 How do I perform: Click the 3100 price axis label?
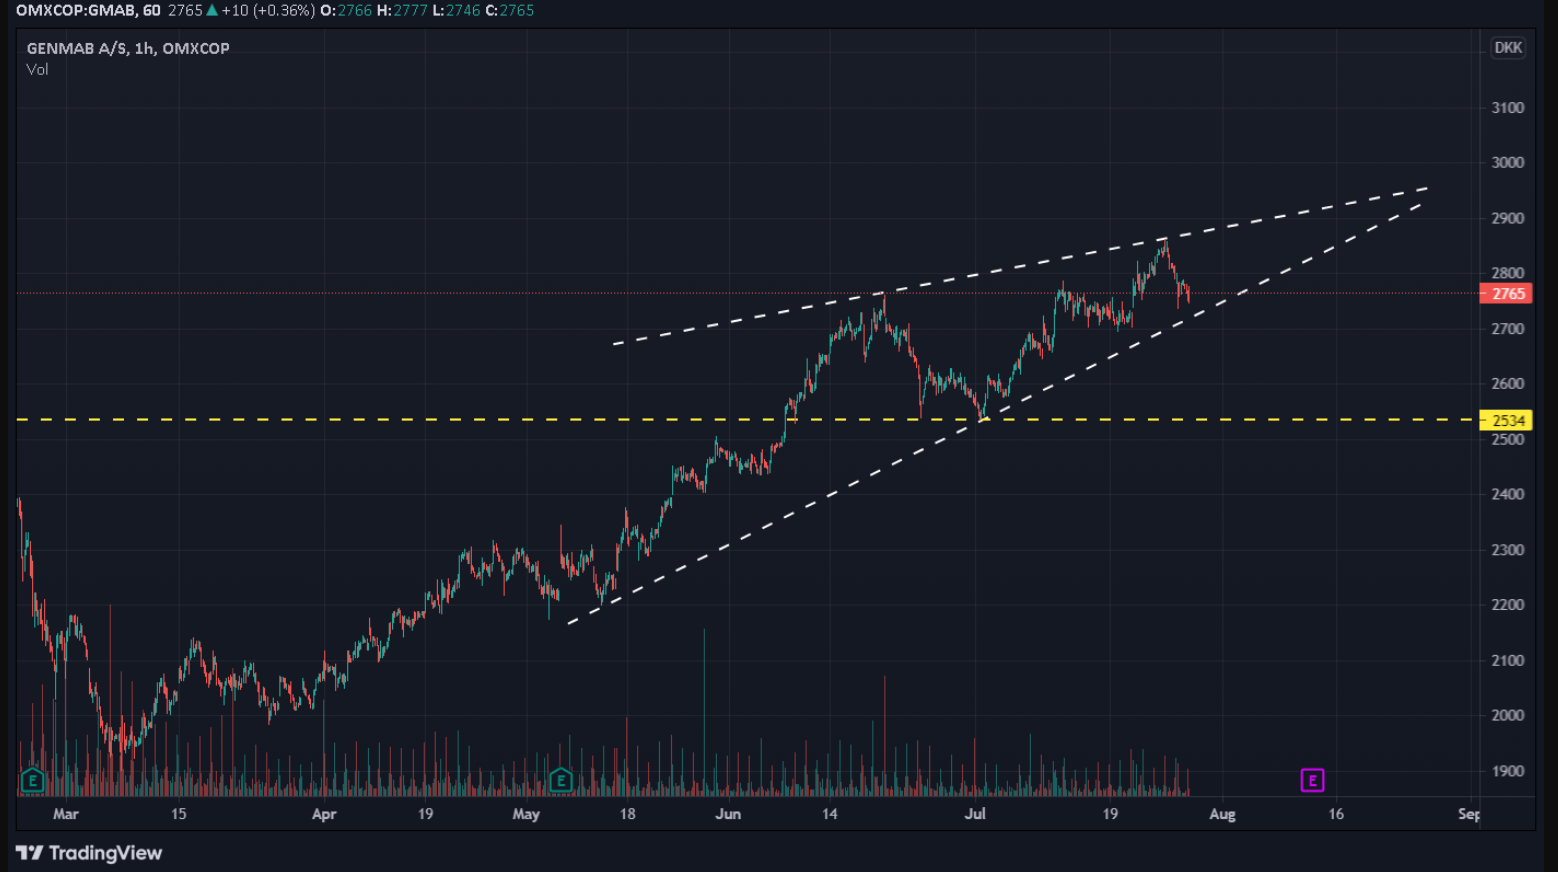[x=1508, y=108]
